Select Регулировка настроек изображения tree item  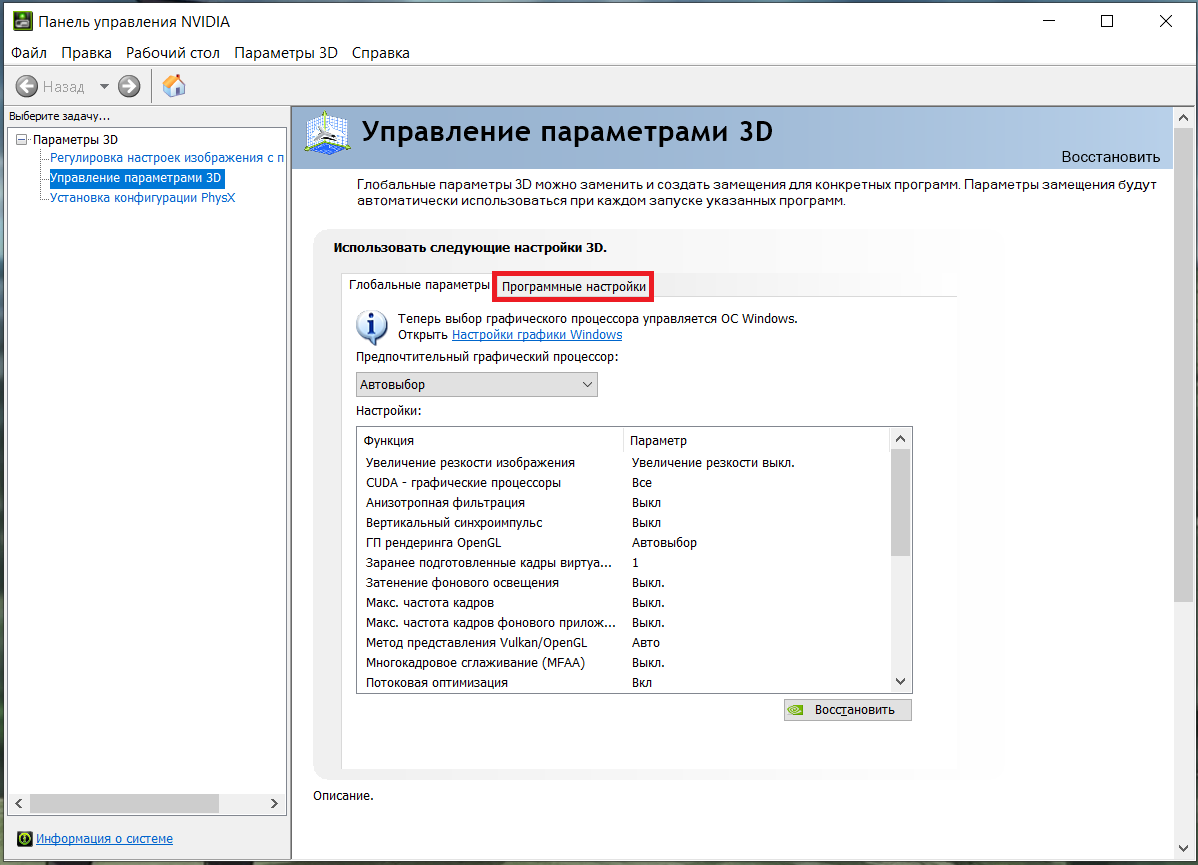click(167, 157)
